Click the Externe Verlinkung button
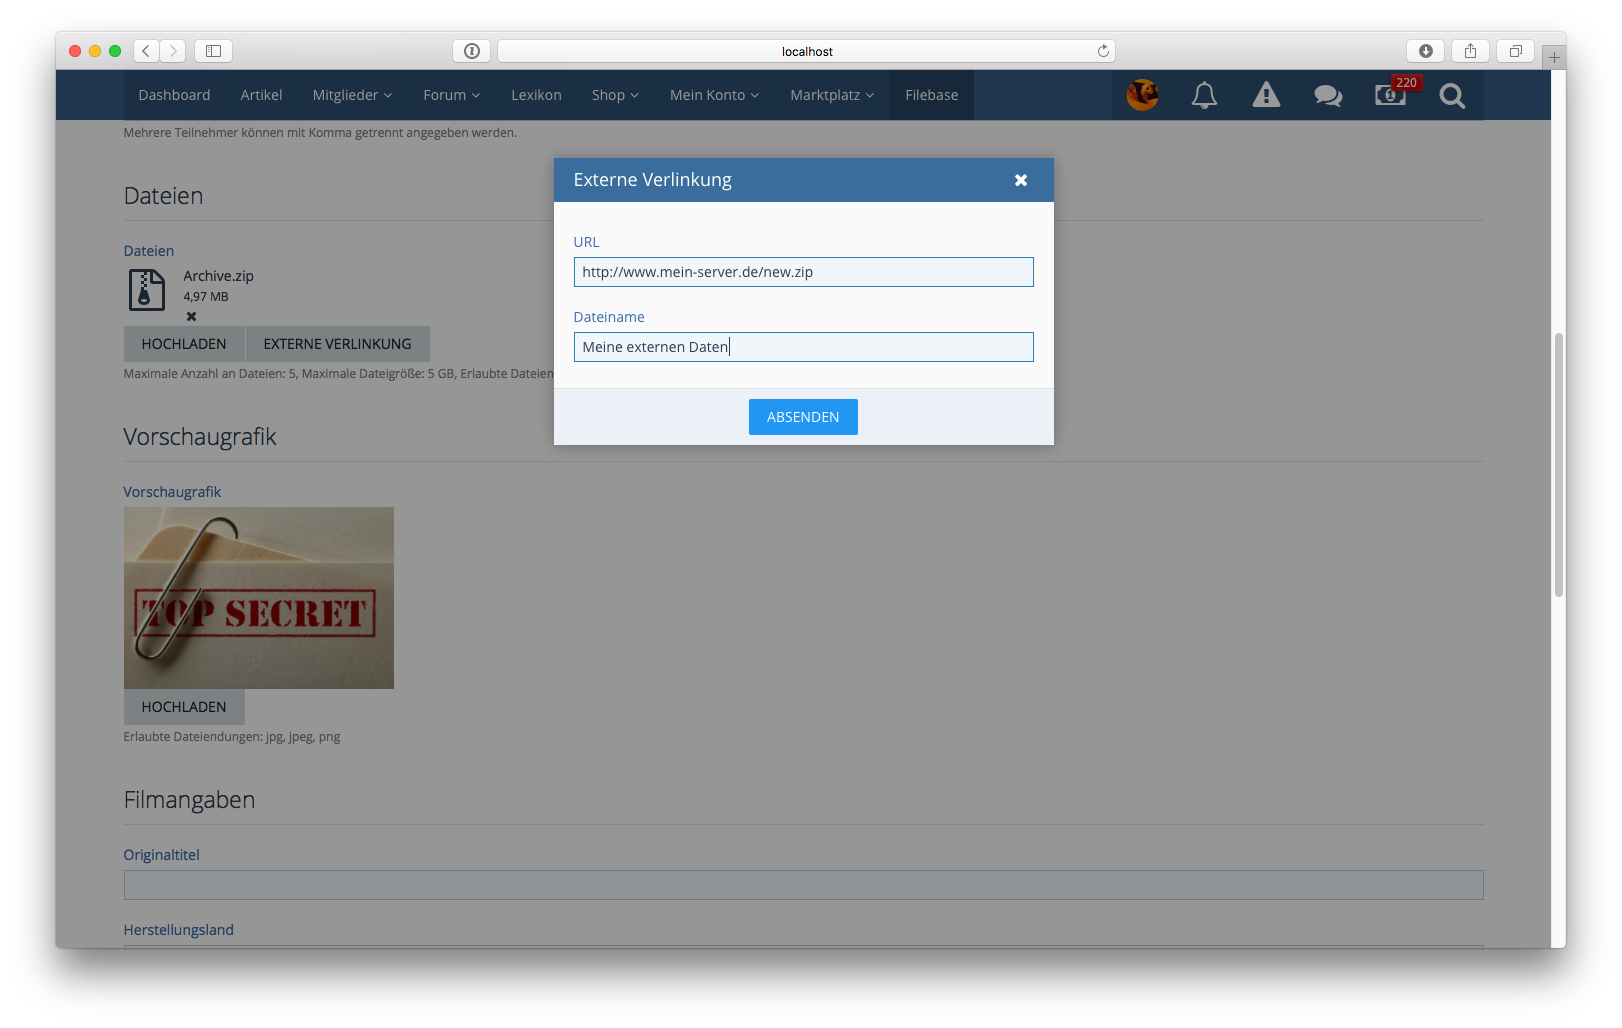 tap(337, 344)
